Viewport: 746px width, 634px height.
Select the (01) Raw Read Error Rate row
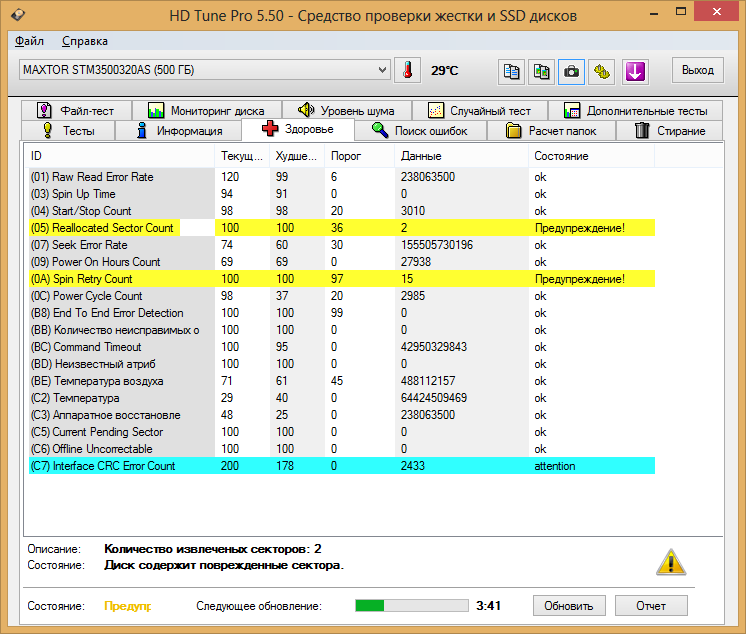[342, 177]
